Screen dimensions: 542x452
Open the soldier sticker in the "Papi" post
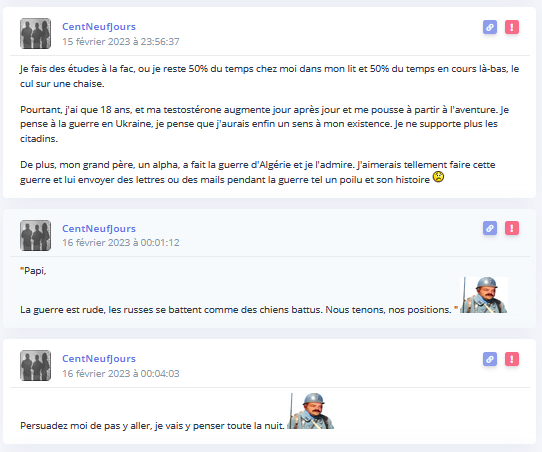click(484, 295)
